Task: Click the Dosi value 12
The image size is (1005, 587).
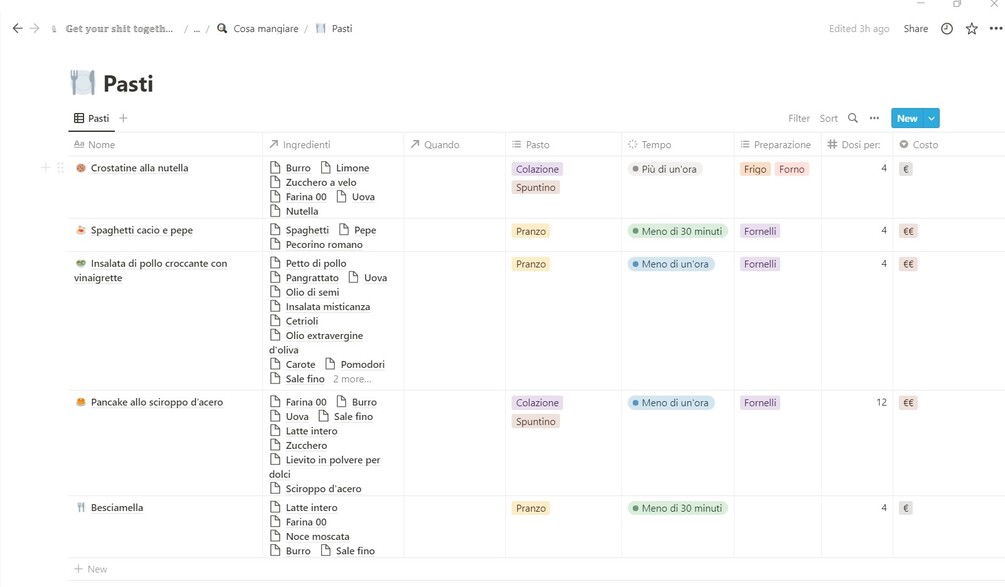Action: tap(881, 402)
